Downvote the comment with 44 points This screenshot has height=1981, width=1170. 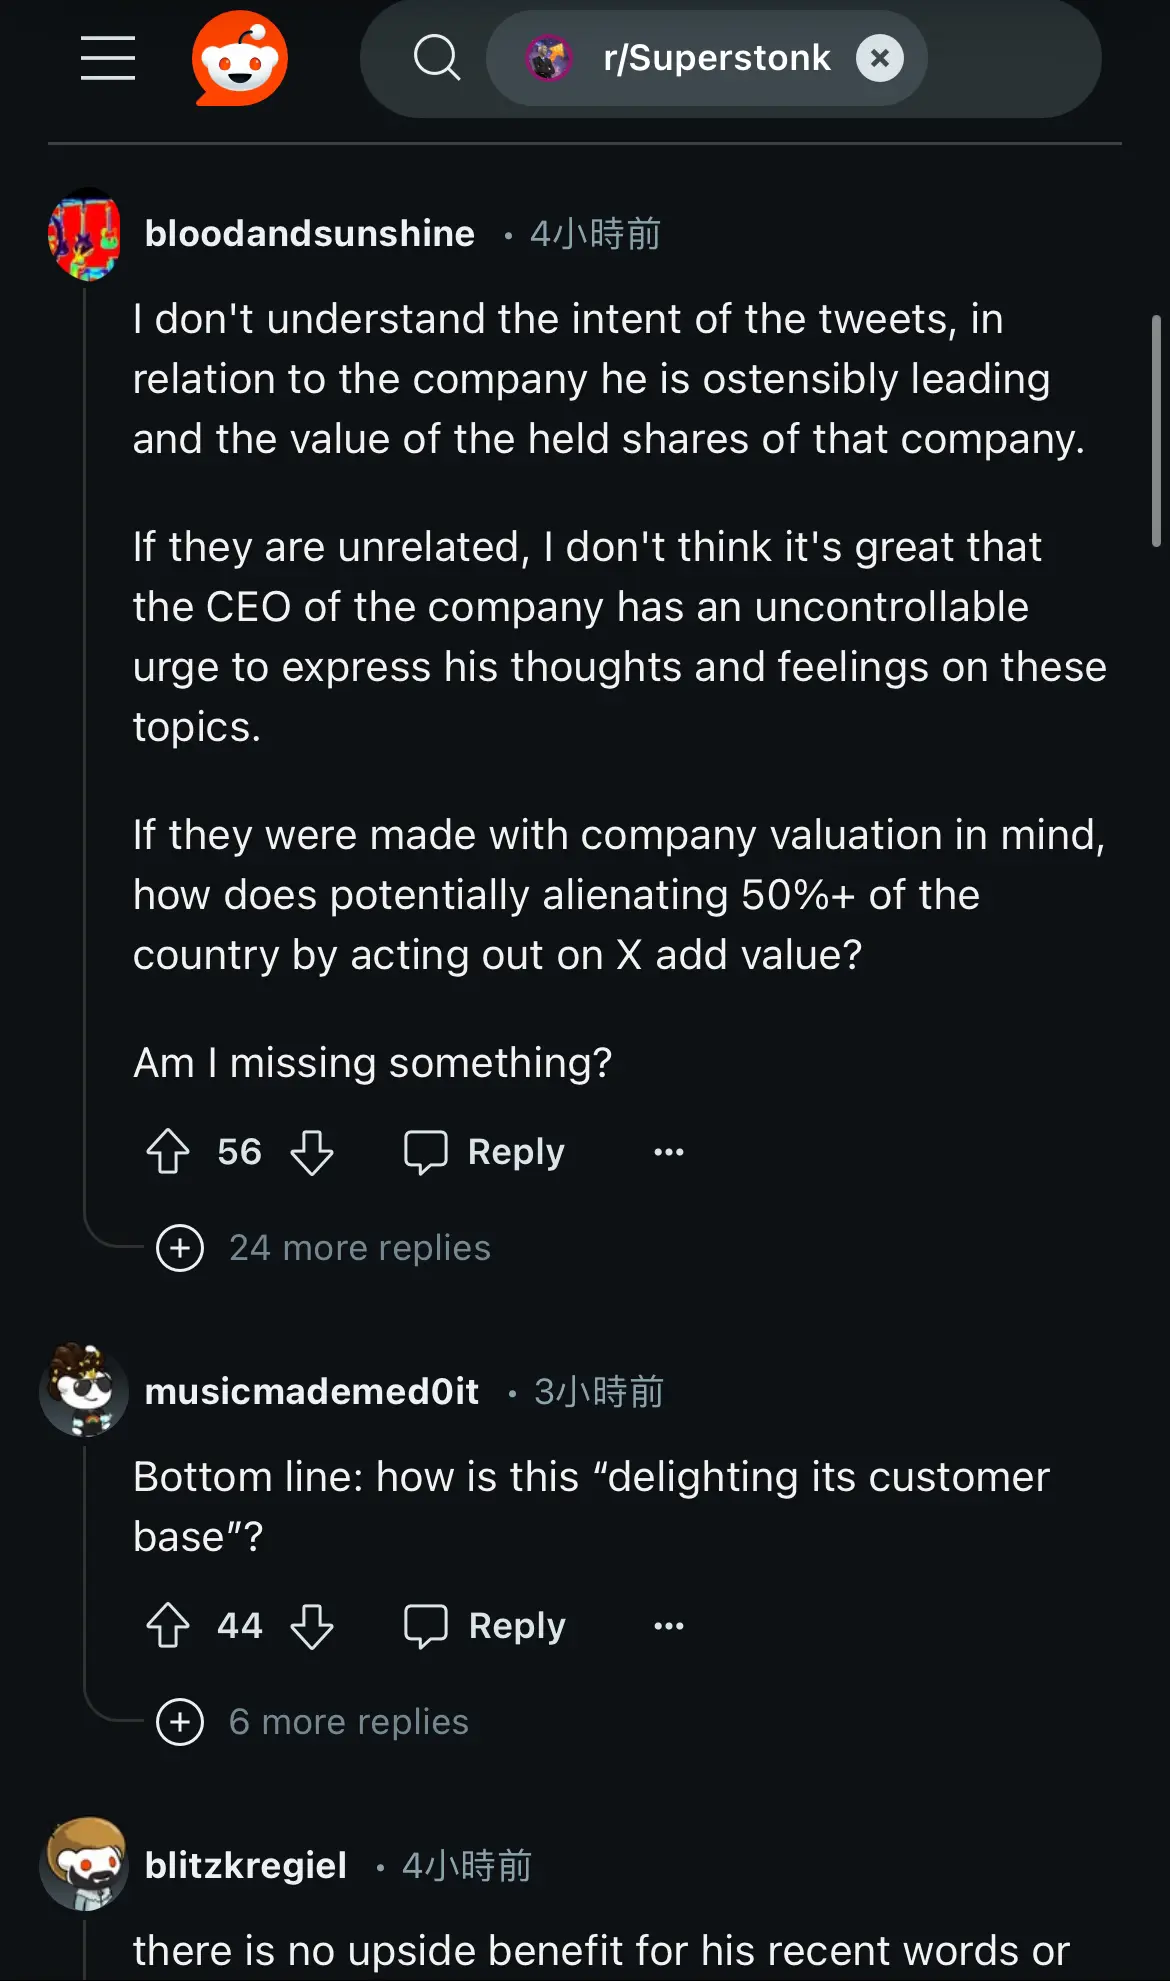coord(312,1625)
